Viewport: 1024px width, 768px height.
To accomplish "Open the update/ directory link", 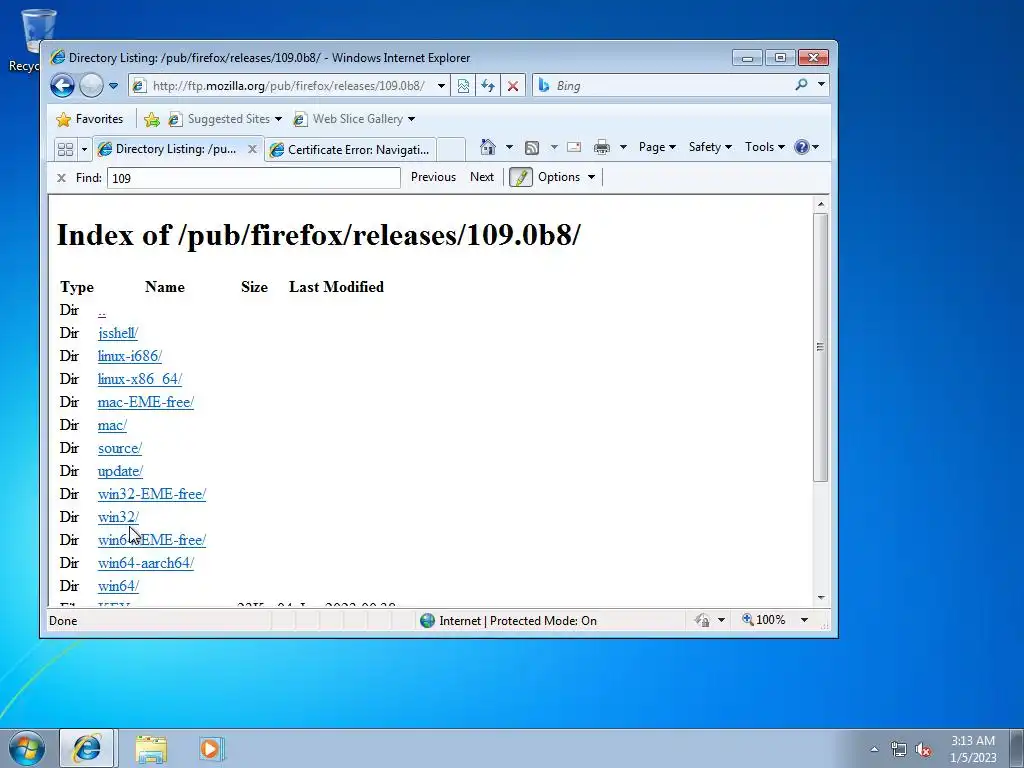I will (120, 471).
